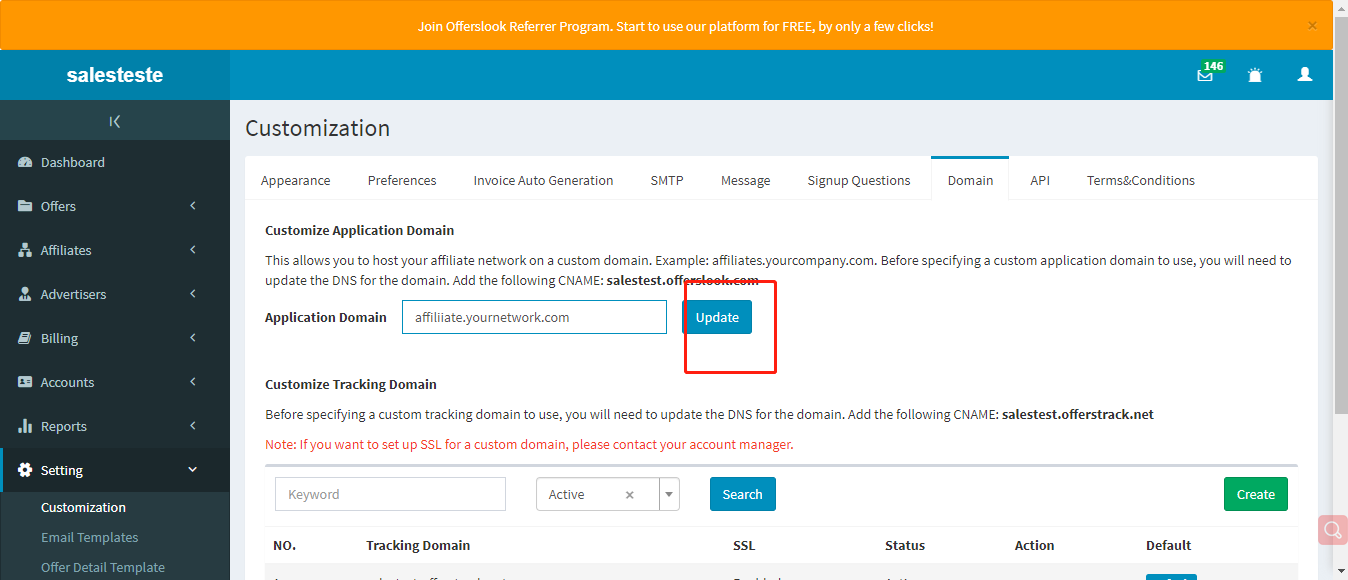Open the Active status dropdown
The width and height of the screenshot is (1348, 580).
coord(668,493)
